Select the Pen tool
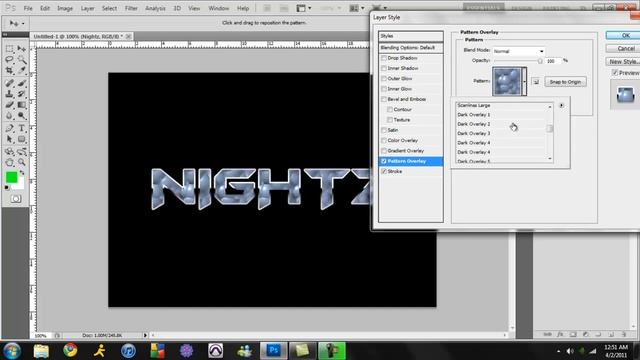This screenshot has height=360, width=640. tap(9, 129)
